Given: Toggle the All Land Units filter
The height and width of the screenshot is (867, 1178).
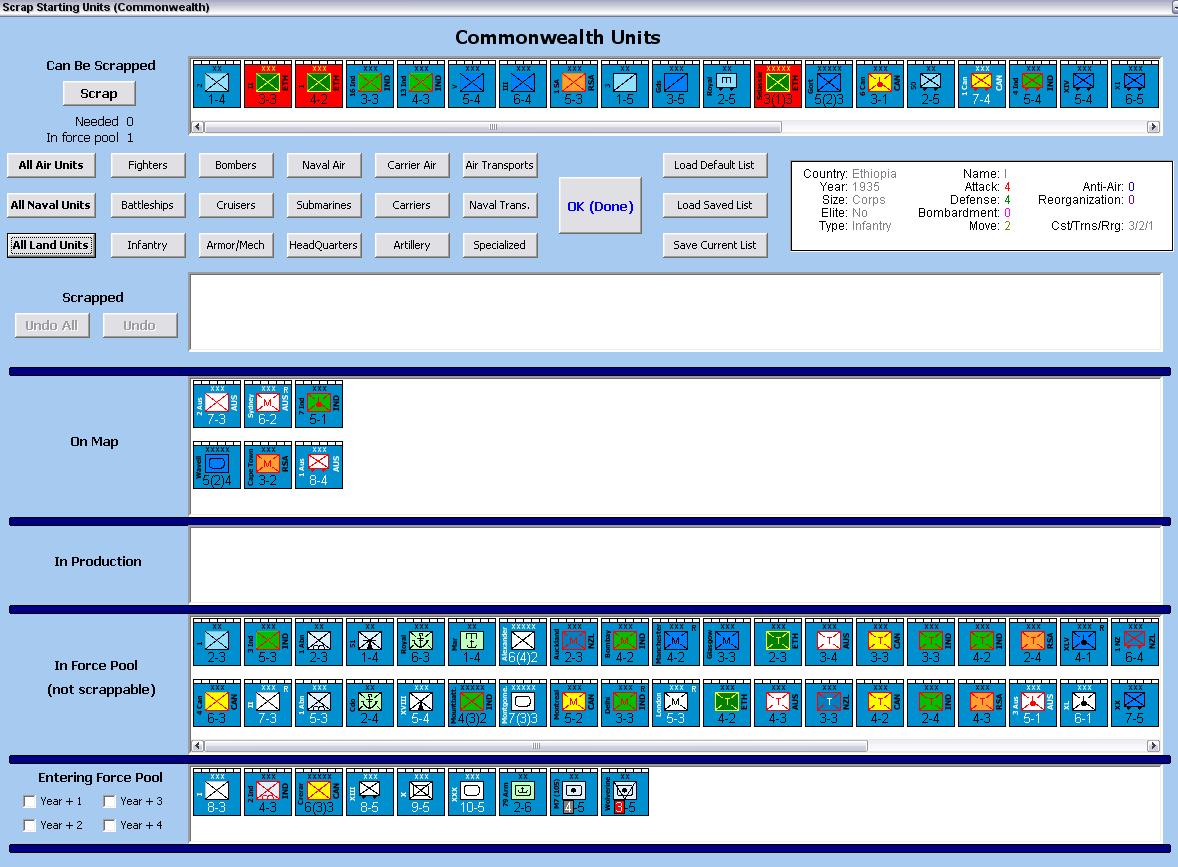Looking at the screenshot, I should pyautogui.click(x=51, y=245).
